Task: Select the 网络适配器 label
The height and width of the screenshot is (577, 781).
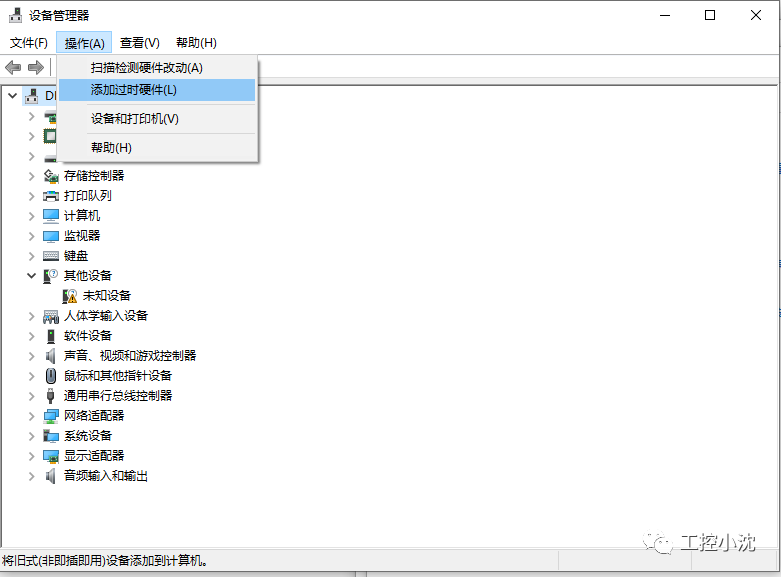Action: (94, 416)
